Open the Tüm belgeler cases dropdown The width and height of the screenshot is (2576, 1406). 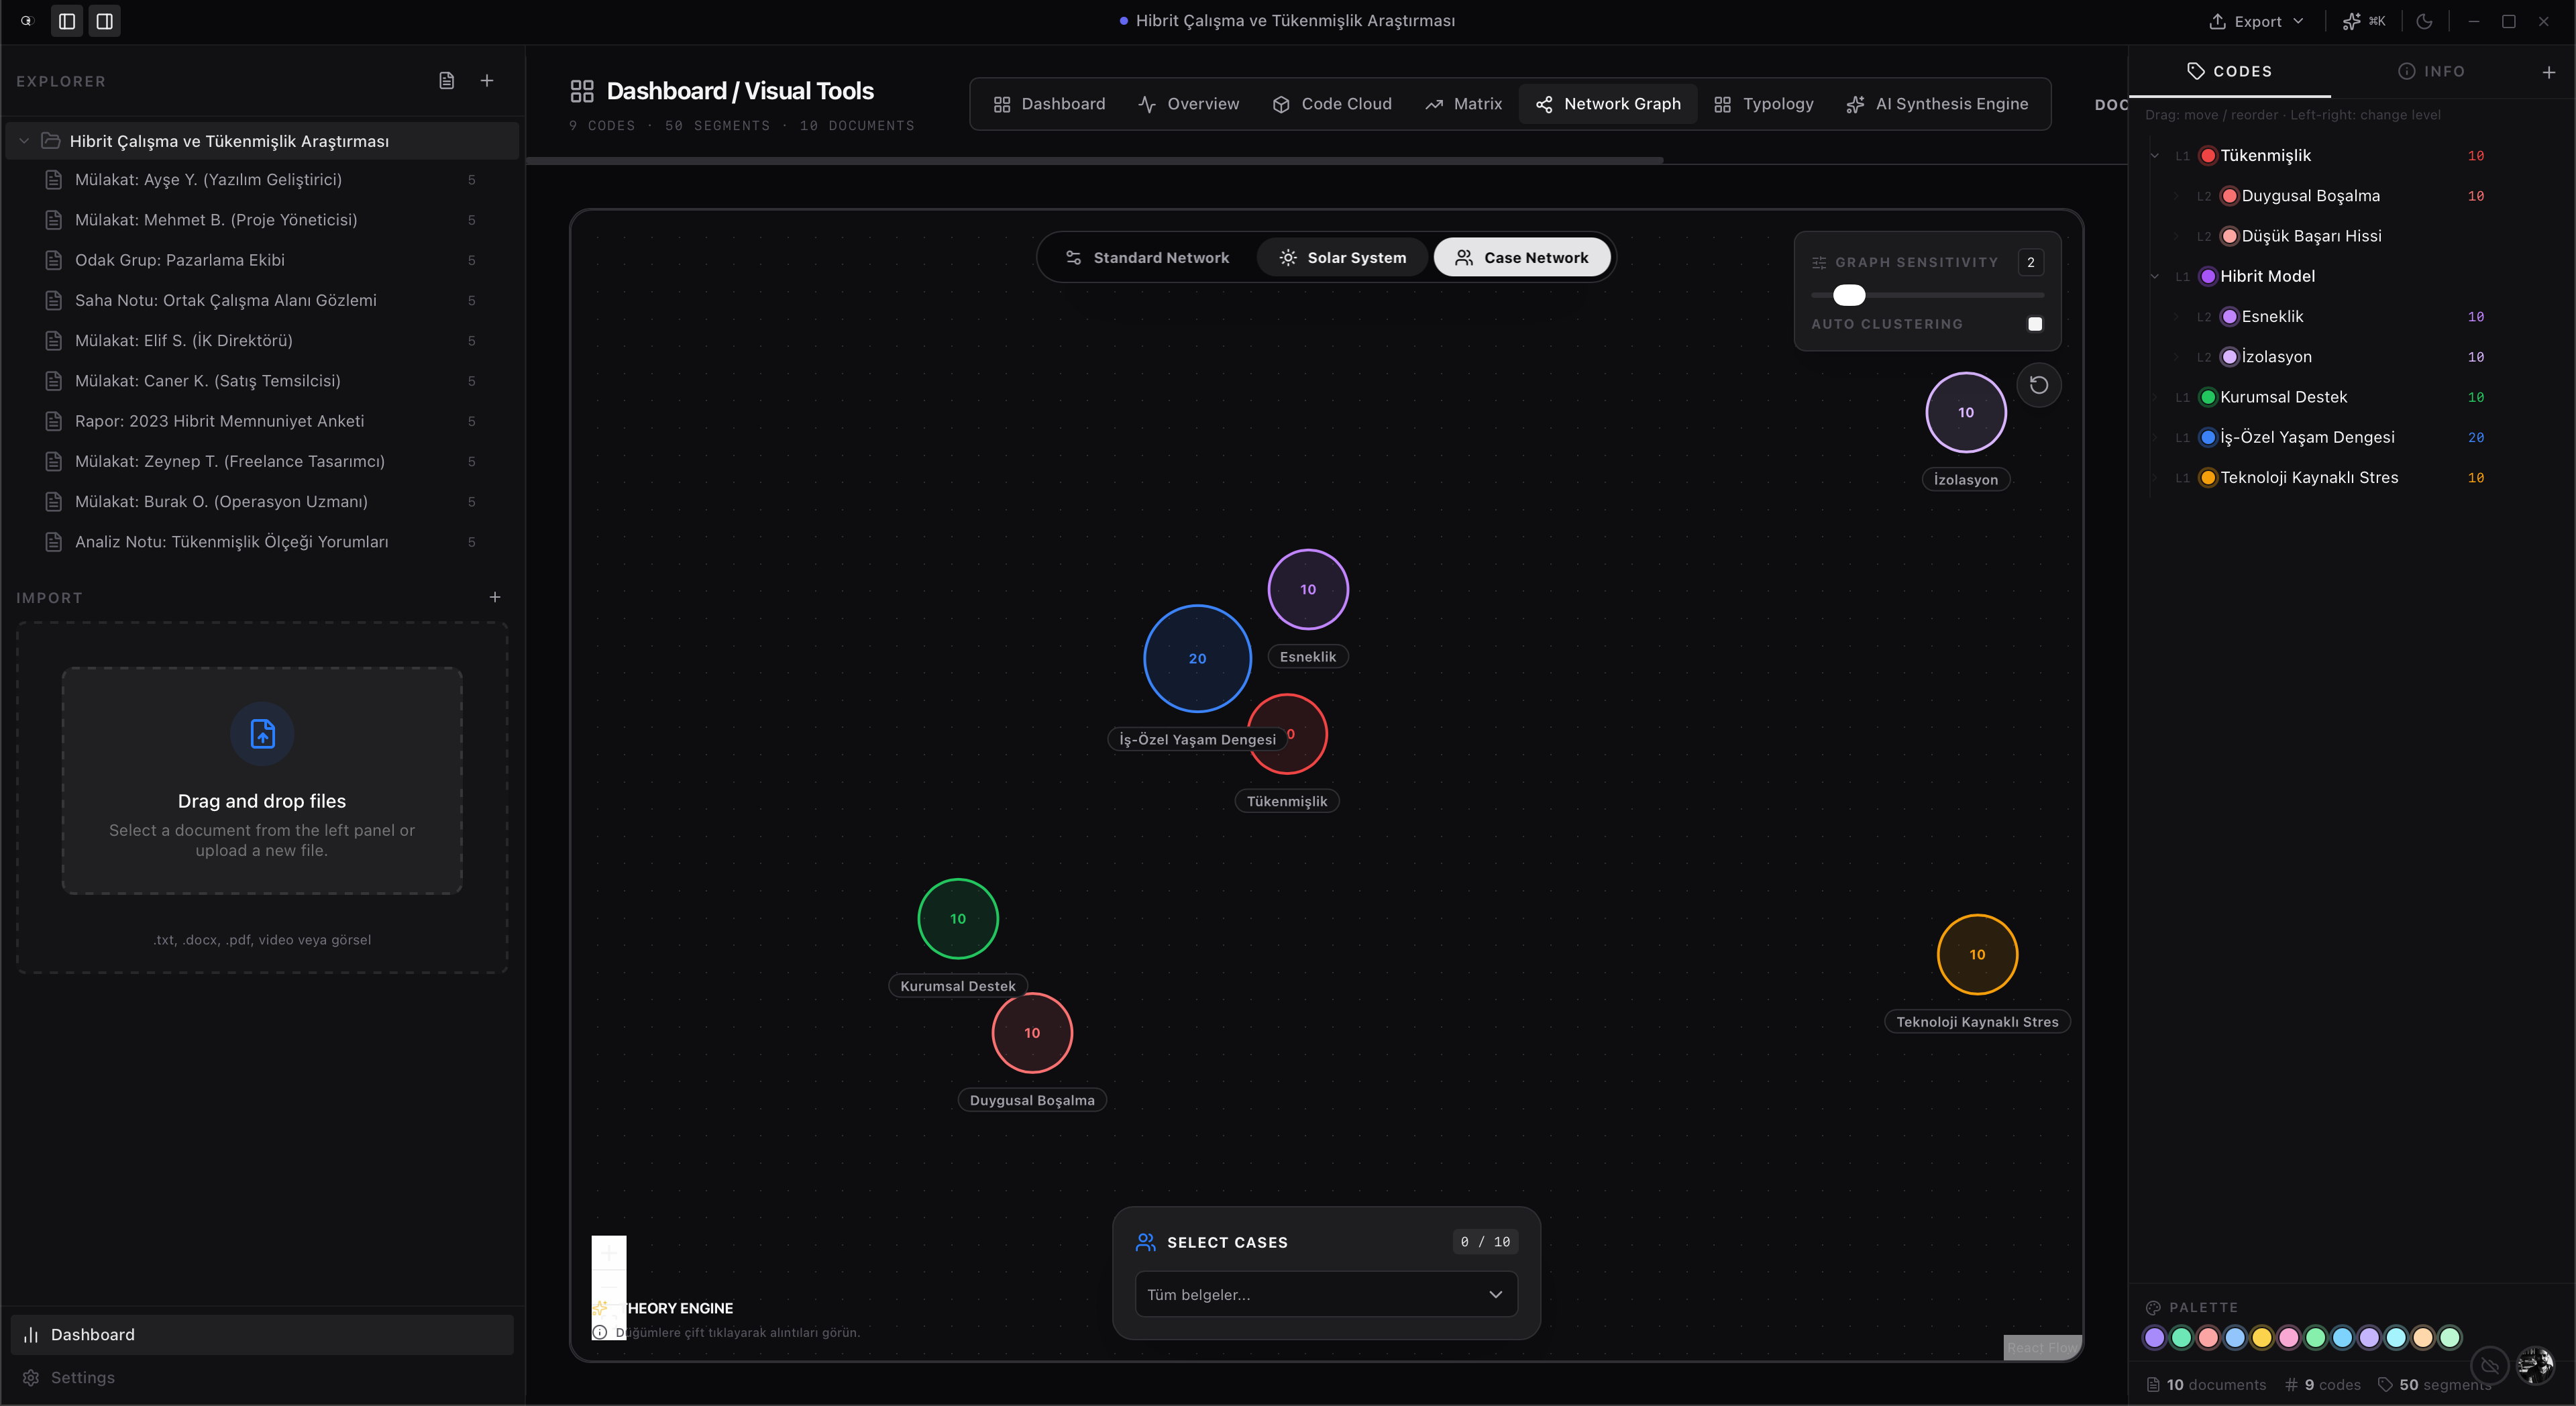pos(1326,1294)
